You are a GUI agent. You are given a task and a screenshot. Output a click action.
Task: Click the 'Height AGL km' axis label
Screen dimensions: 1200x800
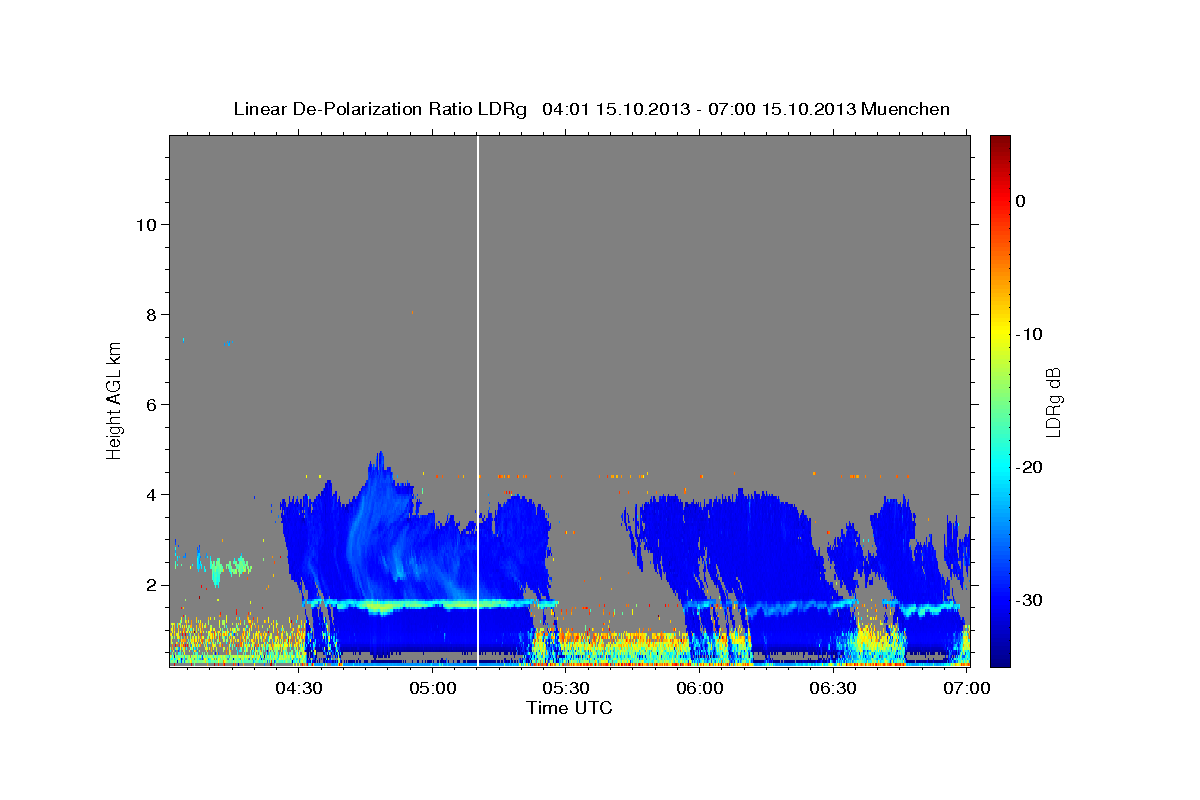(x=115, y=400)
